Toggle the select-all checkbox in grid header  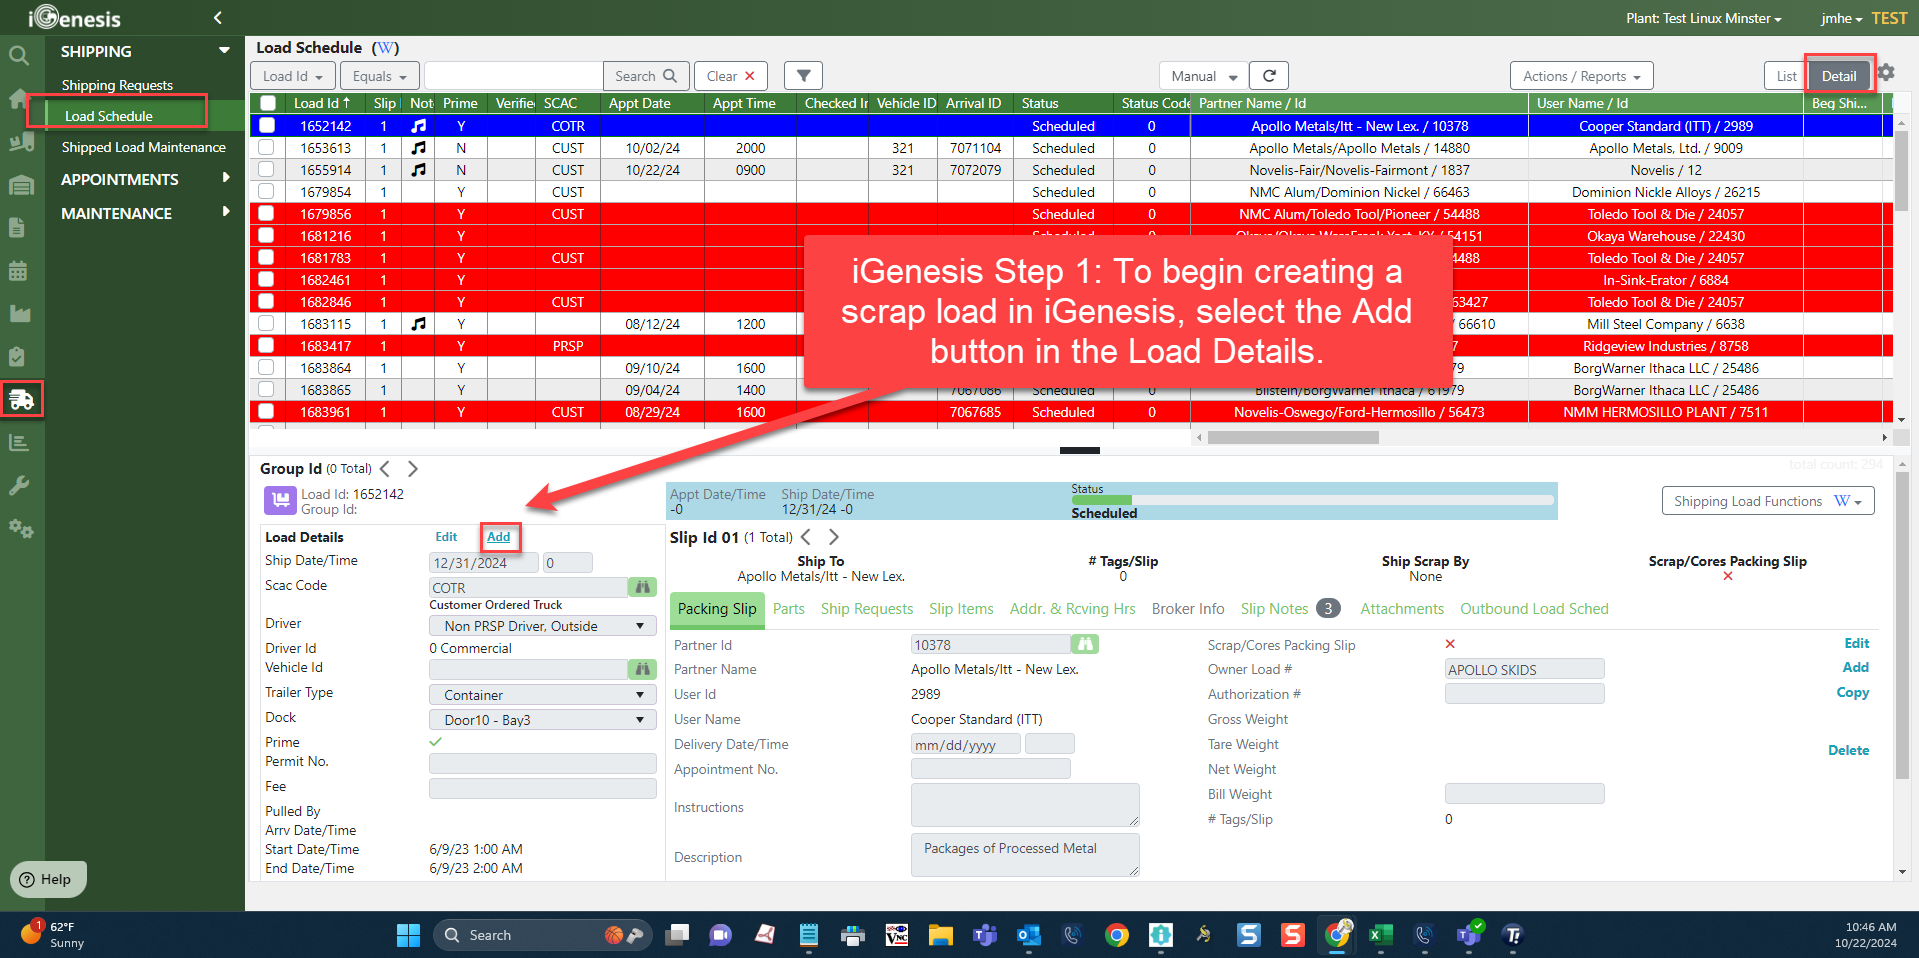click(268, 103)
